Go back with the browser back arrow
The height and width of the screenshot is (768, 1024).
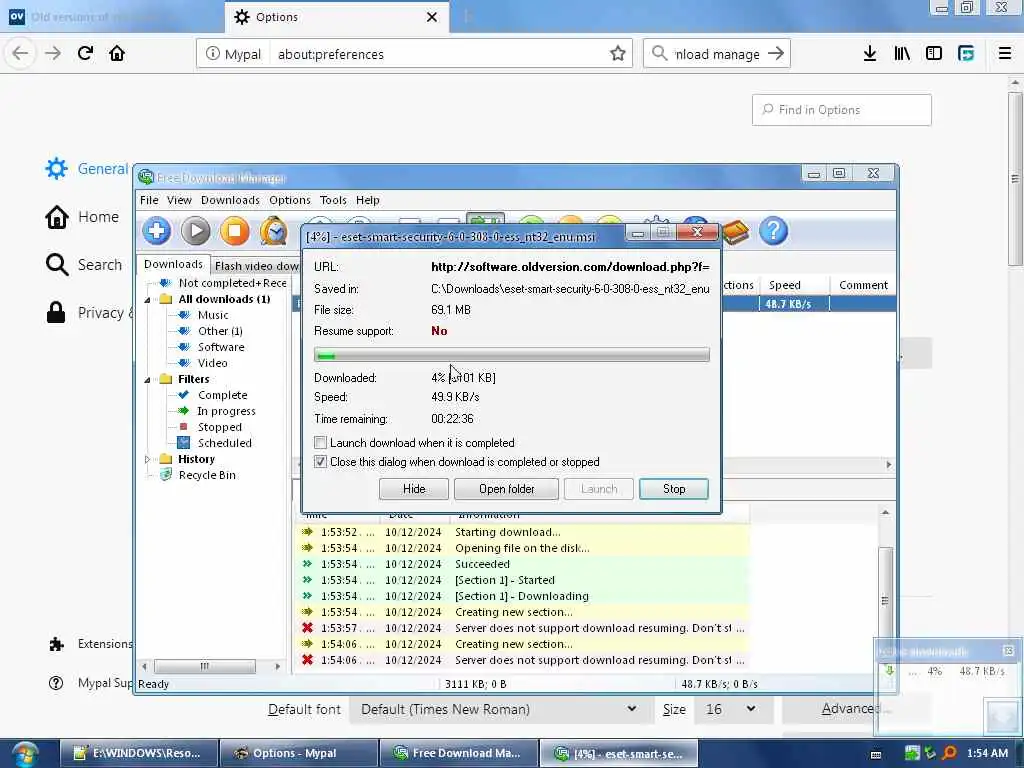20,54
